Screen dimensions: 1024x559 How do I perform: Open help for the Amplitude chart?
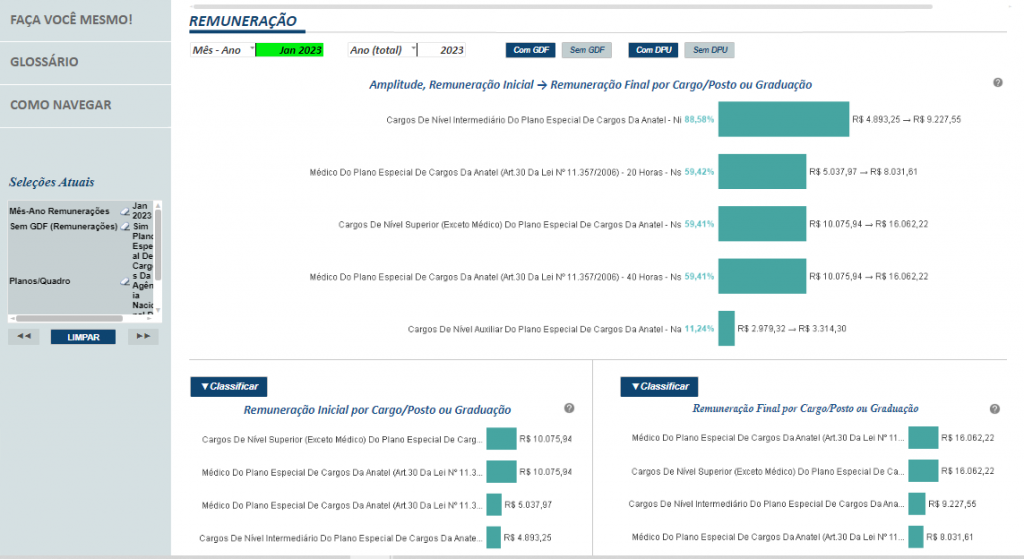point(998,82)
